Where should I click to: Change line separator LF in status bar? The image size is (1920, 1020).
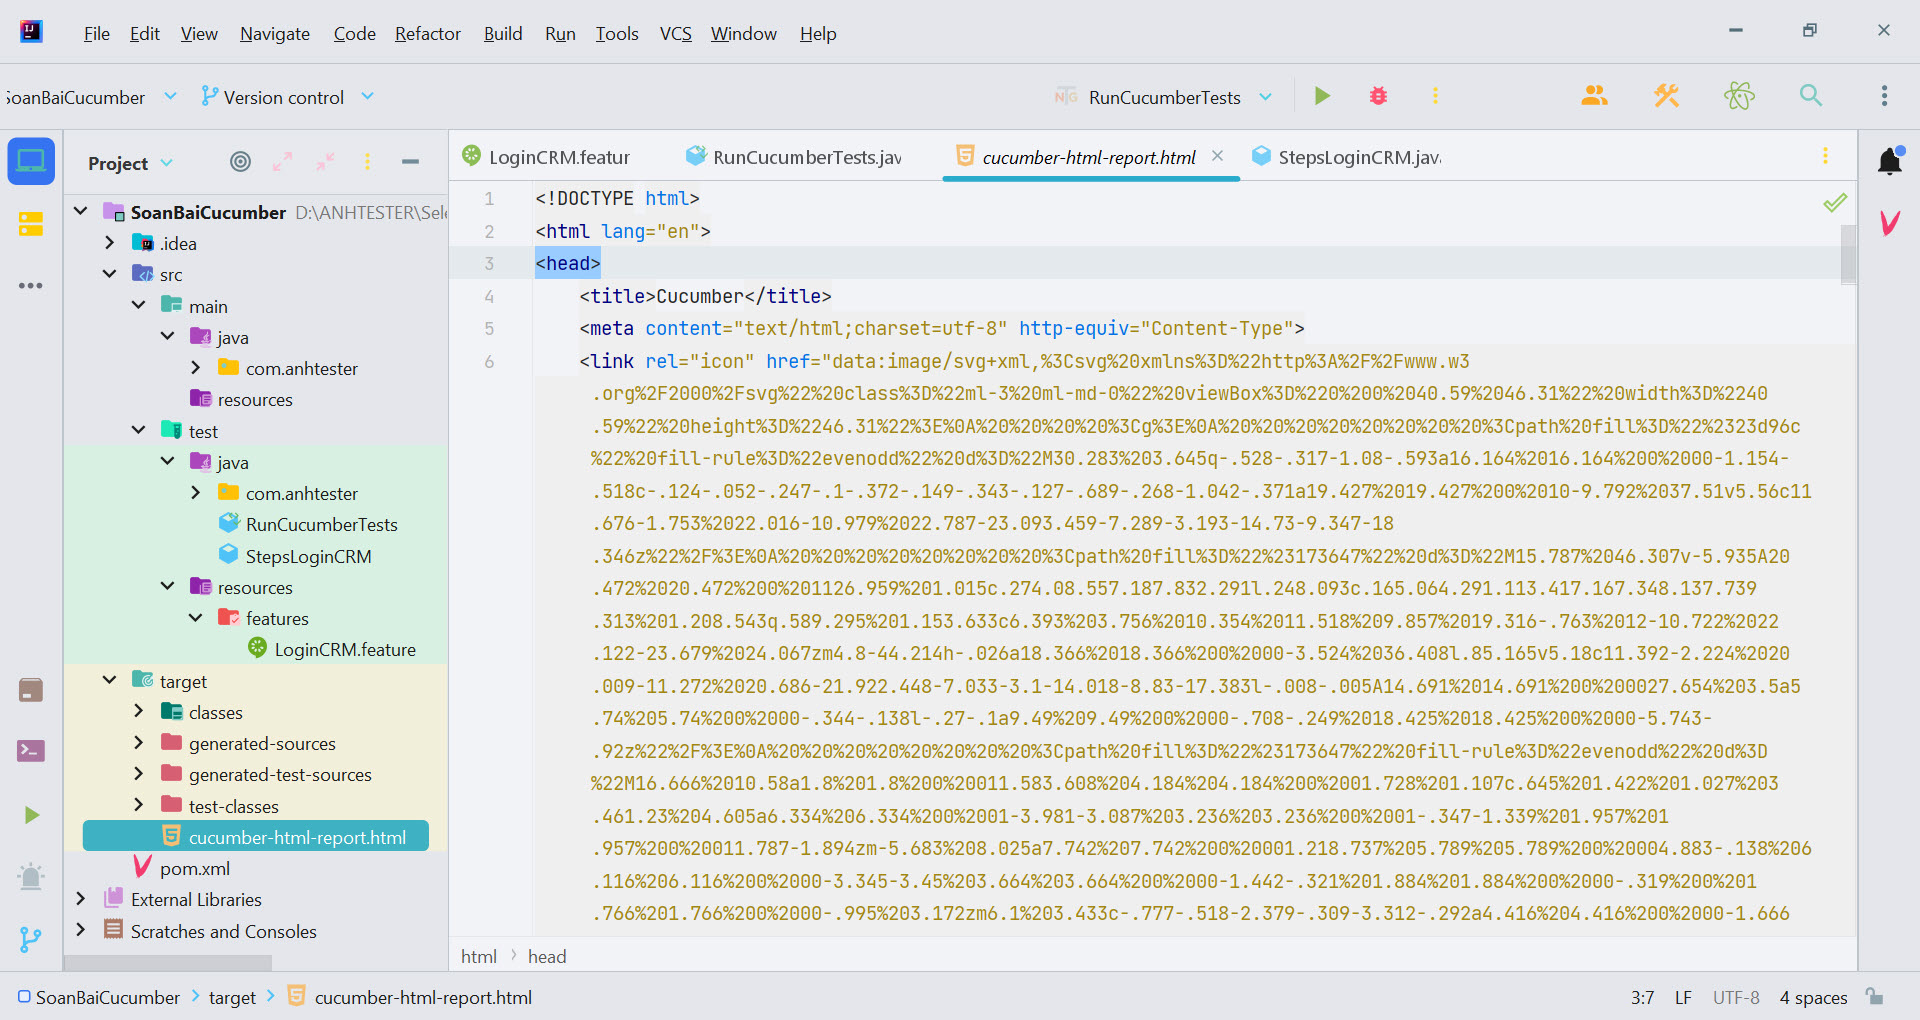click(1684, 997)
